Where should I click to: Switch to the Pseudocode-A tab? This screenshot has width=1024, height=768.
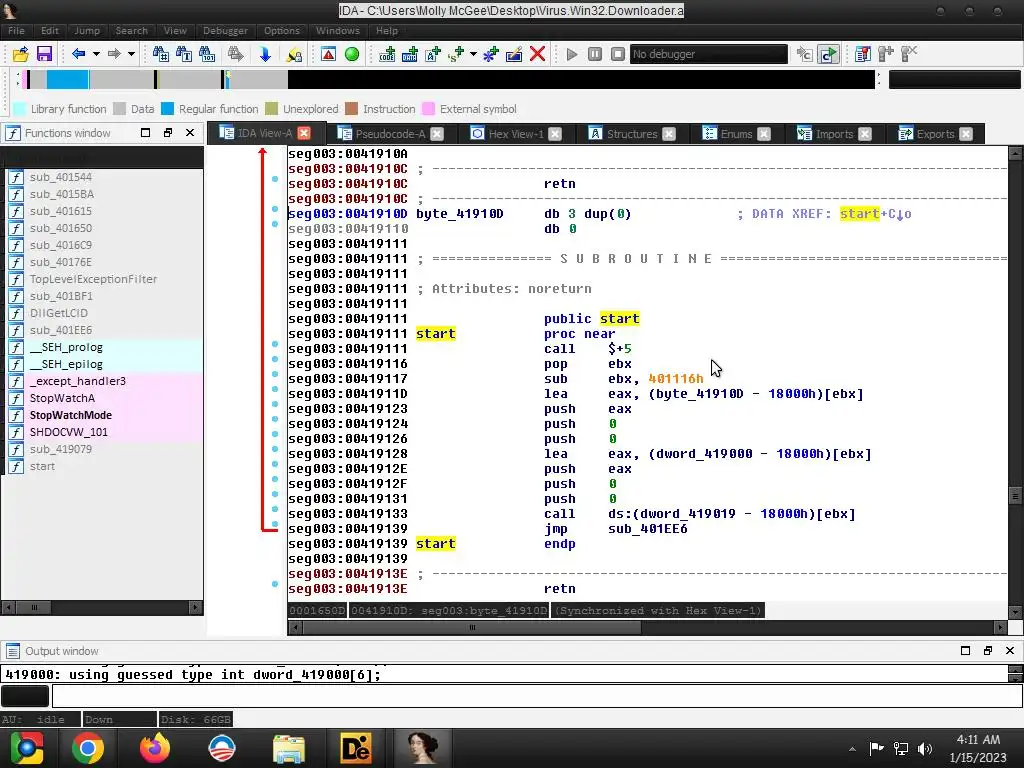click(x=390, y=134)
